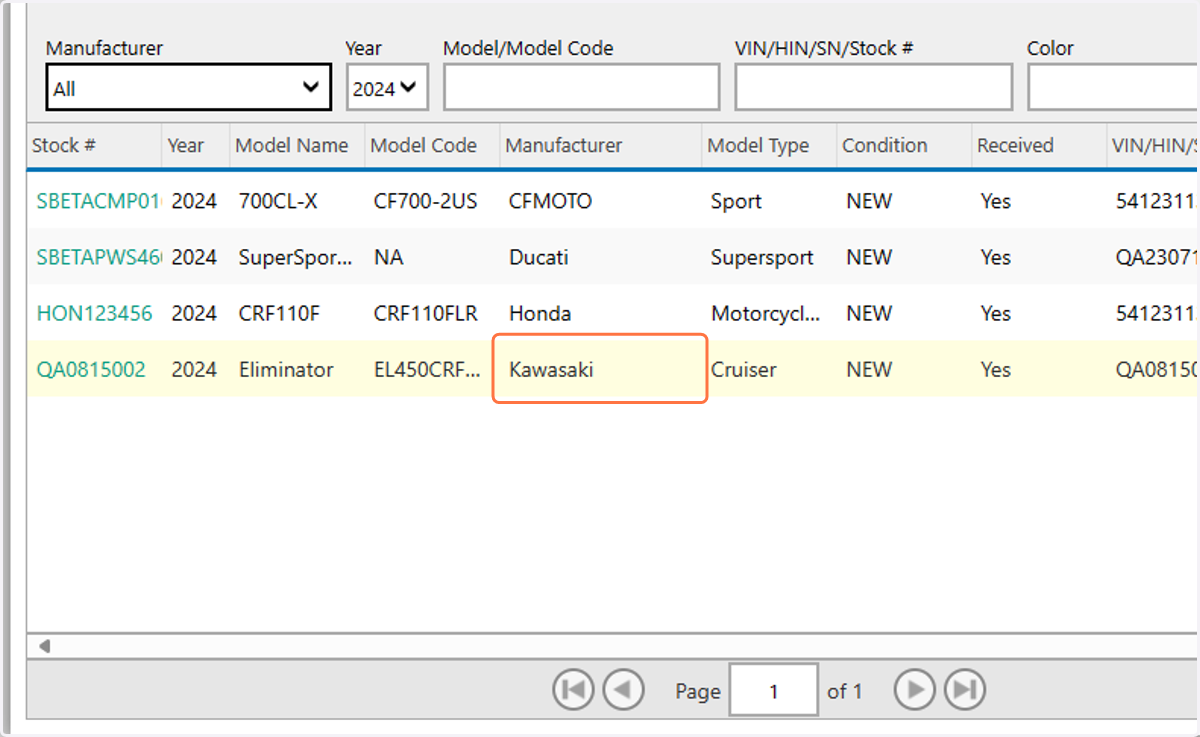Image resolution: width=1200 pixels, height=737 pixels.
Task: Click the page number input box
Action: coord(773,690)
